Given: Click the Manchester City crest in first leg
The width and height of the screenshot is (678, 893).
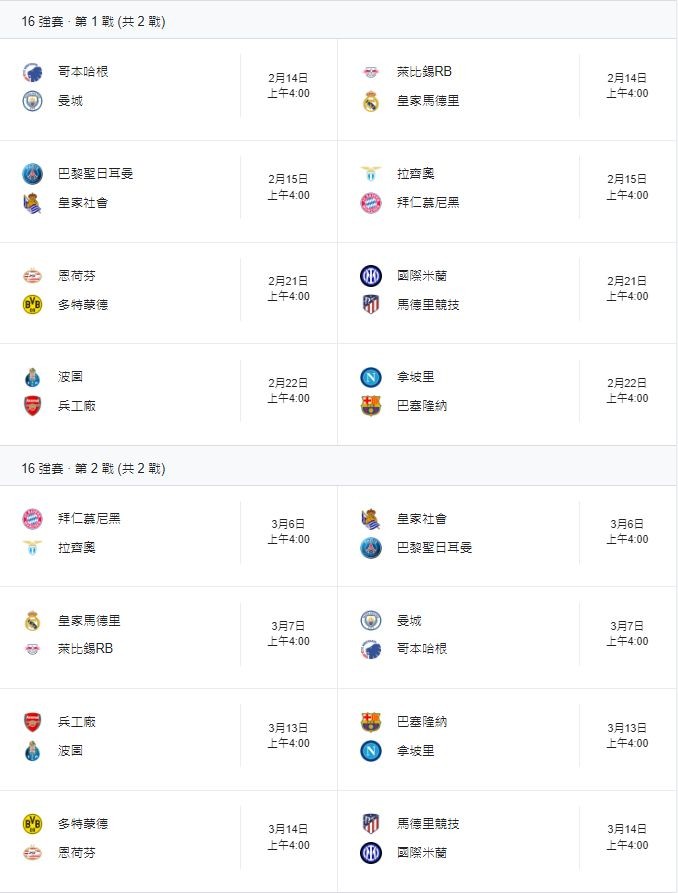Looking at the screenshot, I should tap(33, 101).
